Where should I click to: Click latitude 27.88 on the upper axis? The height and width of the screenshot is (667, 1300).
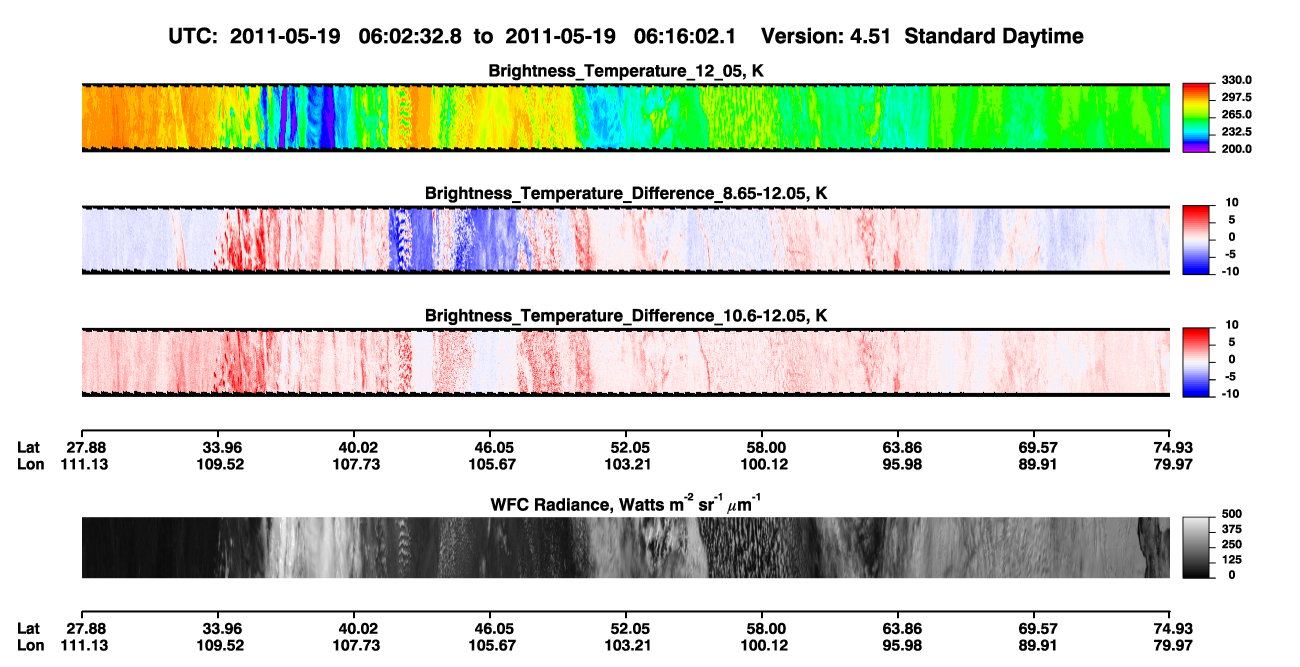[85, 447]
